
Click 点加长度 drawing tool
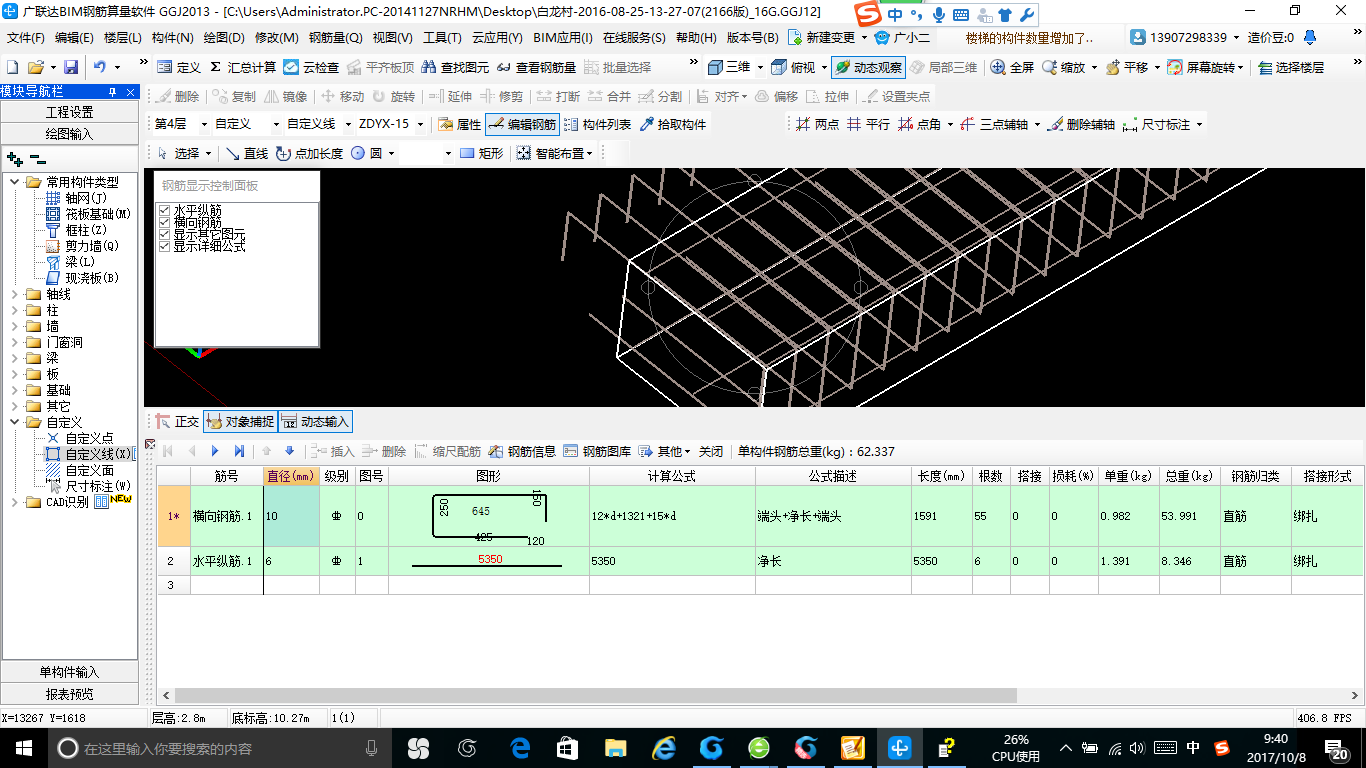point(309,153)
